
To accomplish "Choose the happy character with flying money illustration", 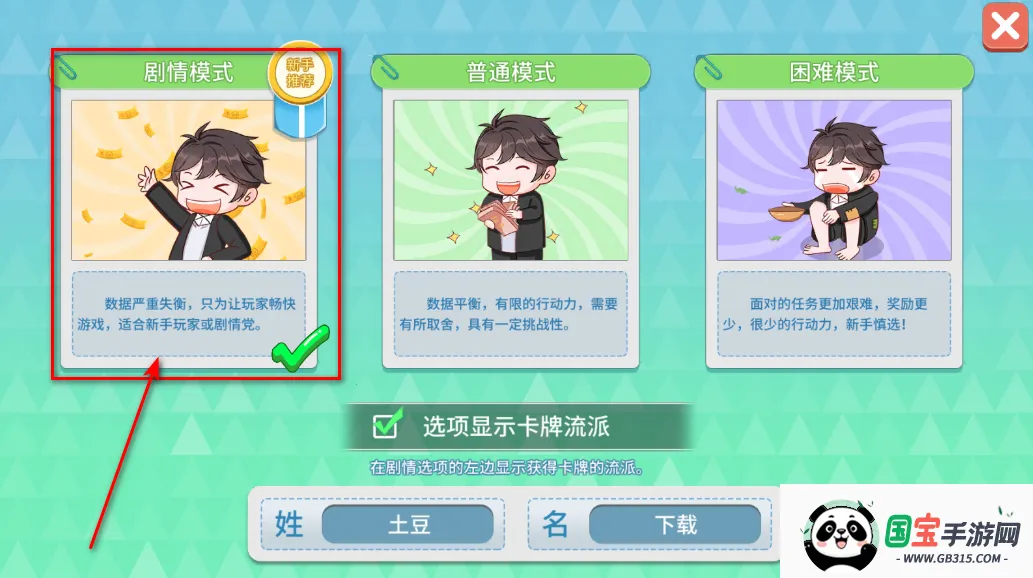I will pos(188,180).
